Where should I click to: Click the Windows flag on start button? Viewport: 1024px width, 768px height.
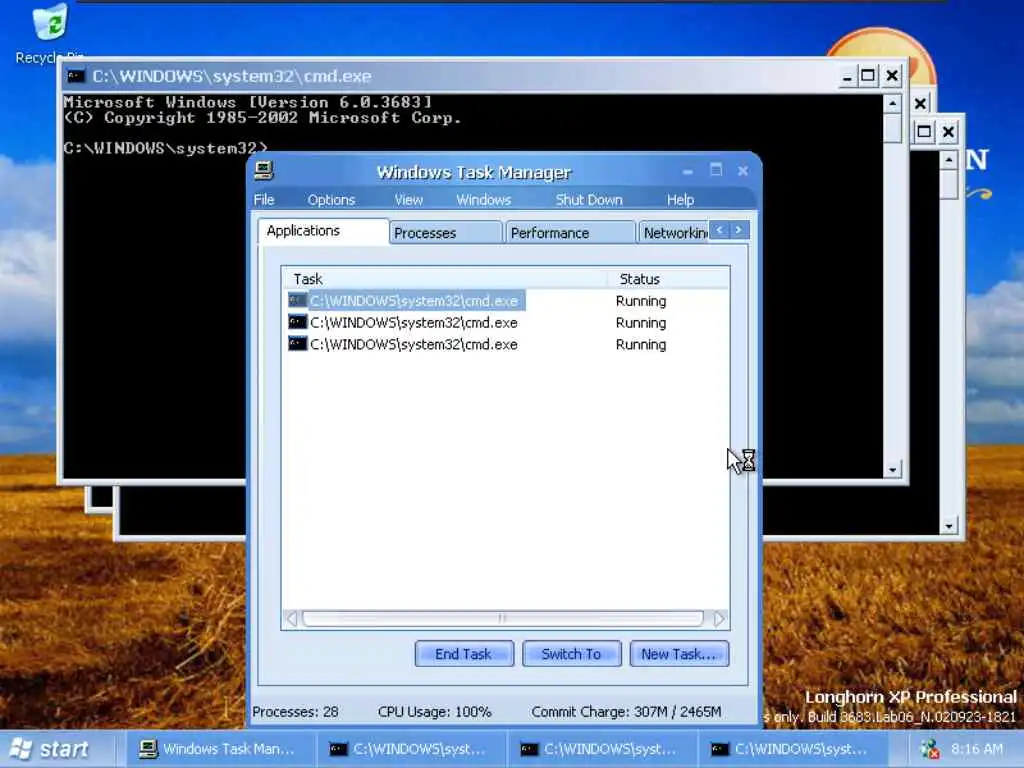coord(21,749)
